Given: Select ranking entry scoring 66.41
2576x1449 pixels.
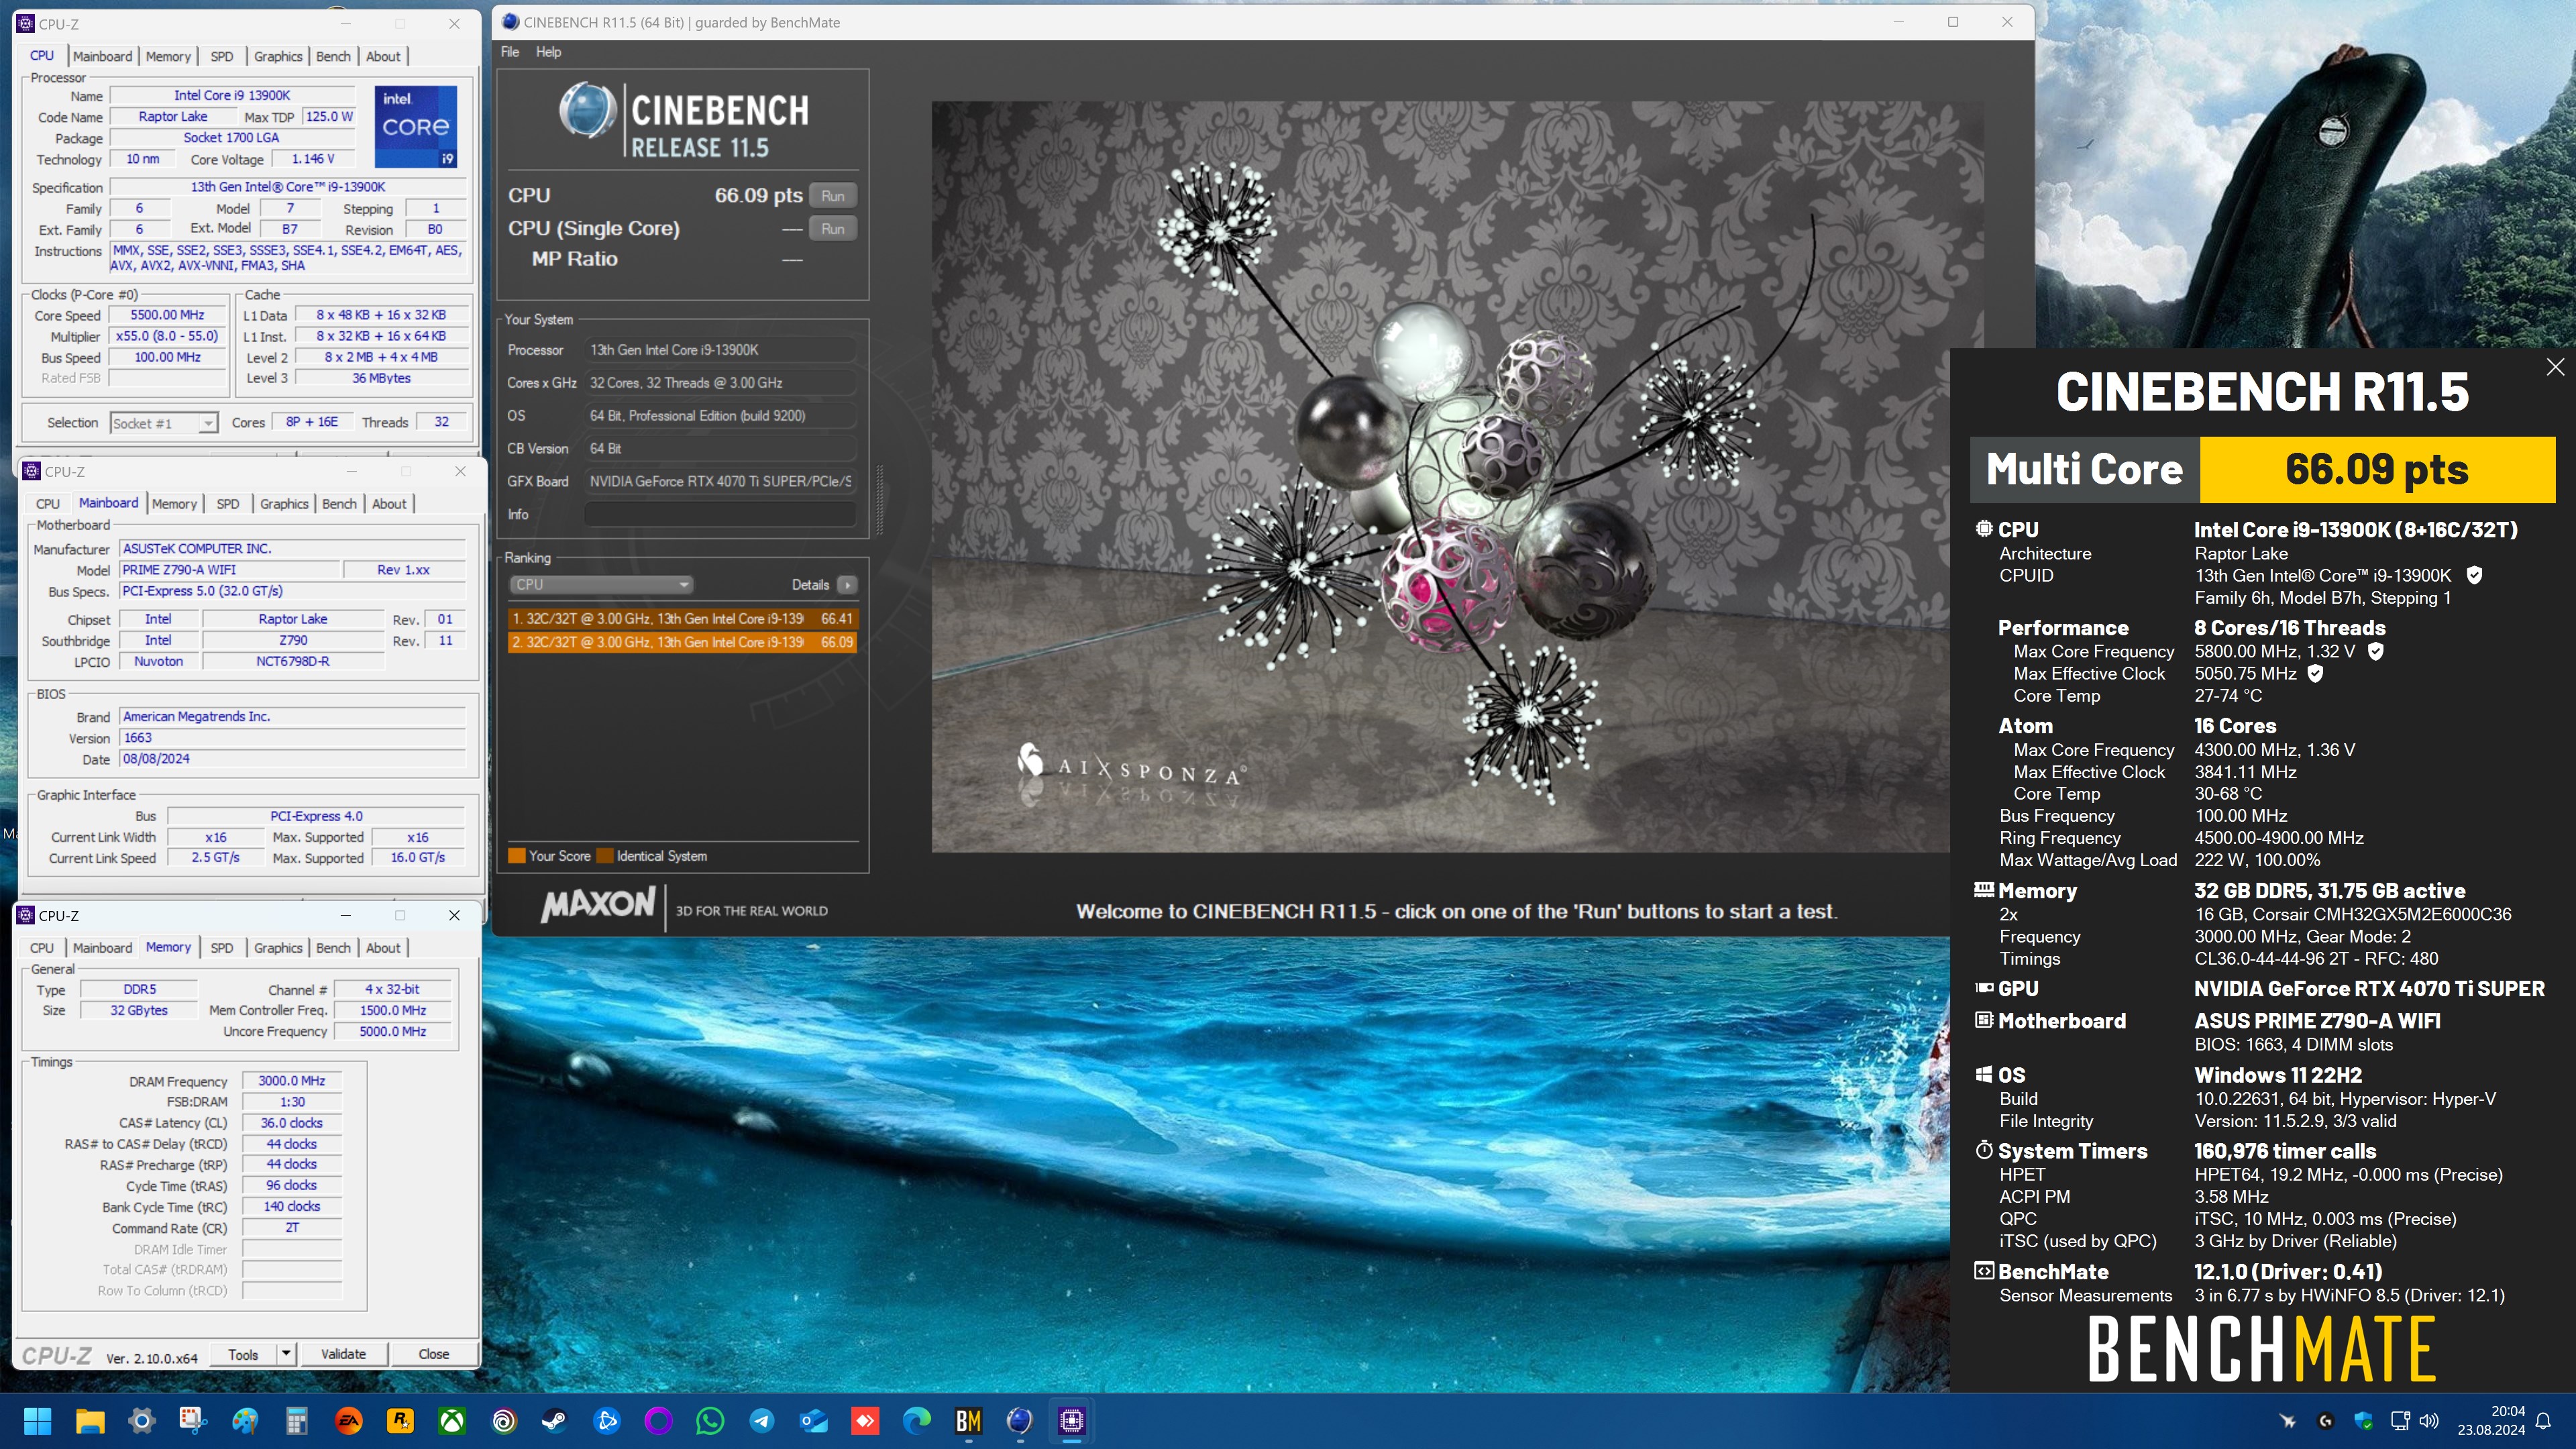Looking at the screenshot, I should 682,619.
